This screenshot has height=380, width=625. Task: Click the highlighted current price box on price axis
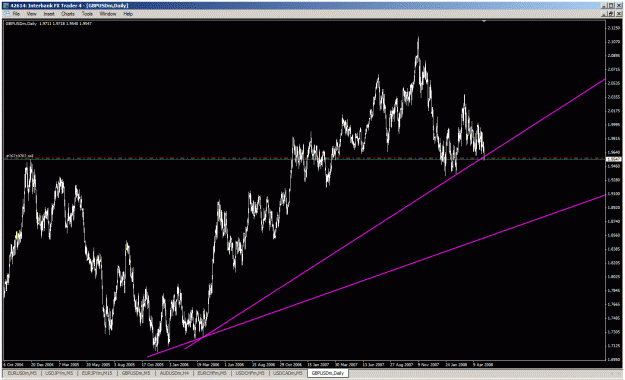coord(613,159)
